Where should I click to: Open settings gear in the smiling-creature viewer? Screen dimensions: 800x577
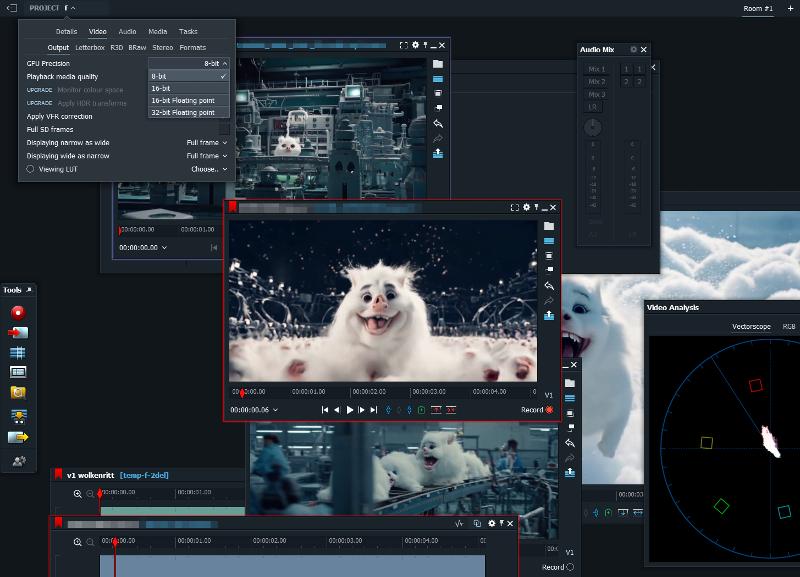pos(527,207)
